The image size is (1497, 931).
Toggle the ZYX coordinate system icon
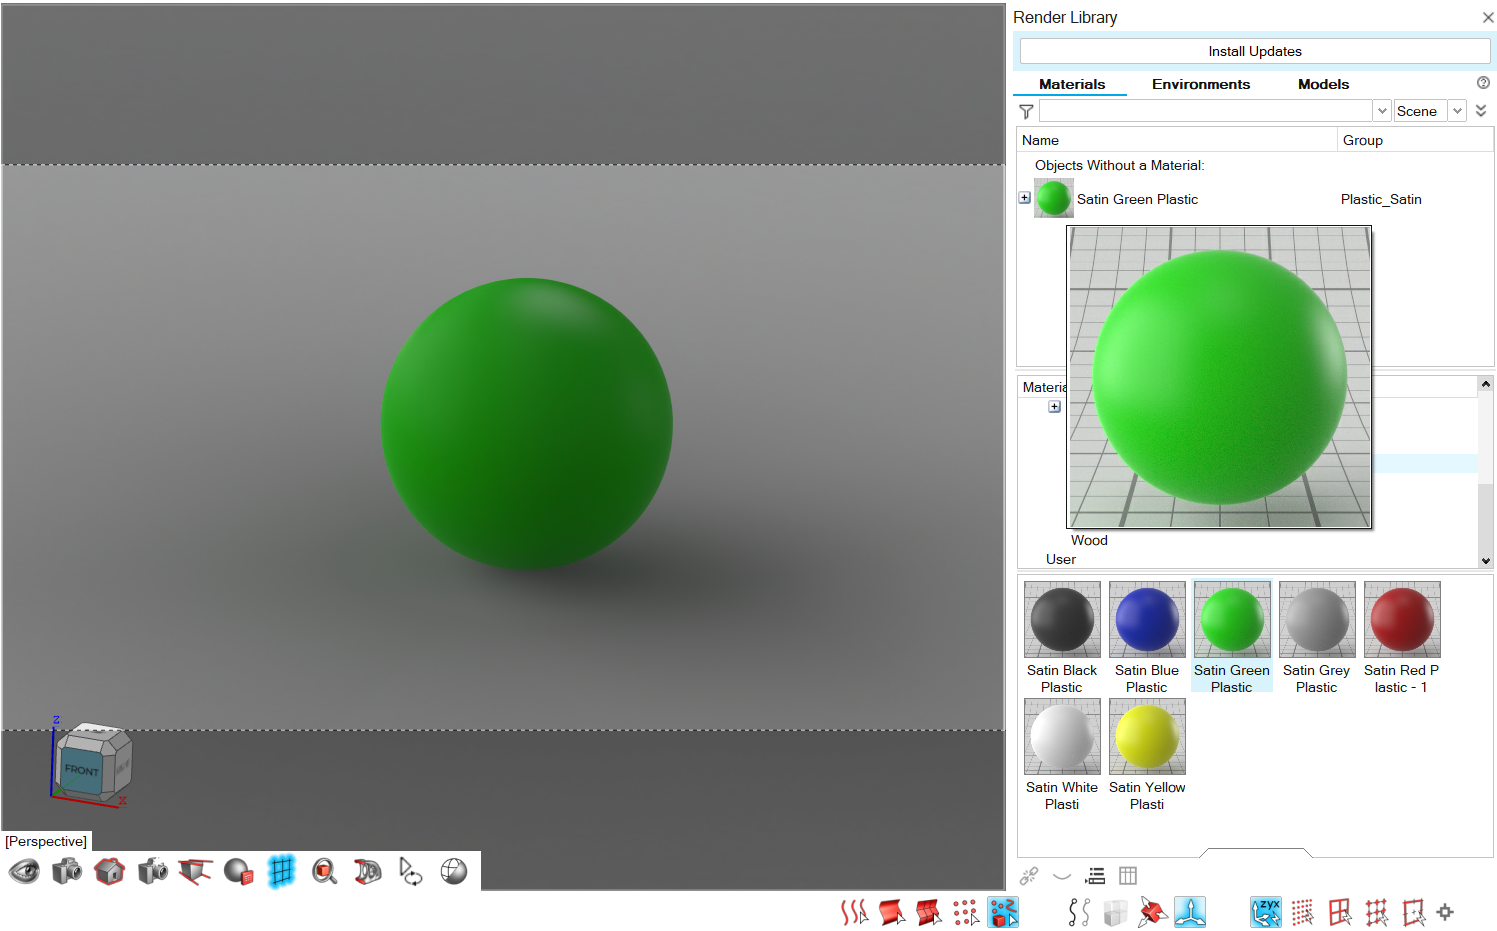pyautogui.click(x=1265, y=912)
